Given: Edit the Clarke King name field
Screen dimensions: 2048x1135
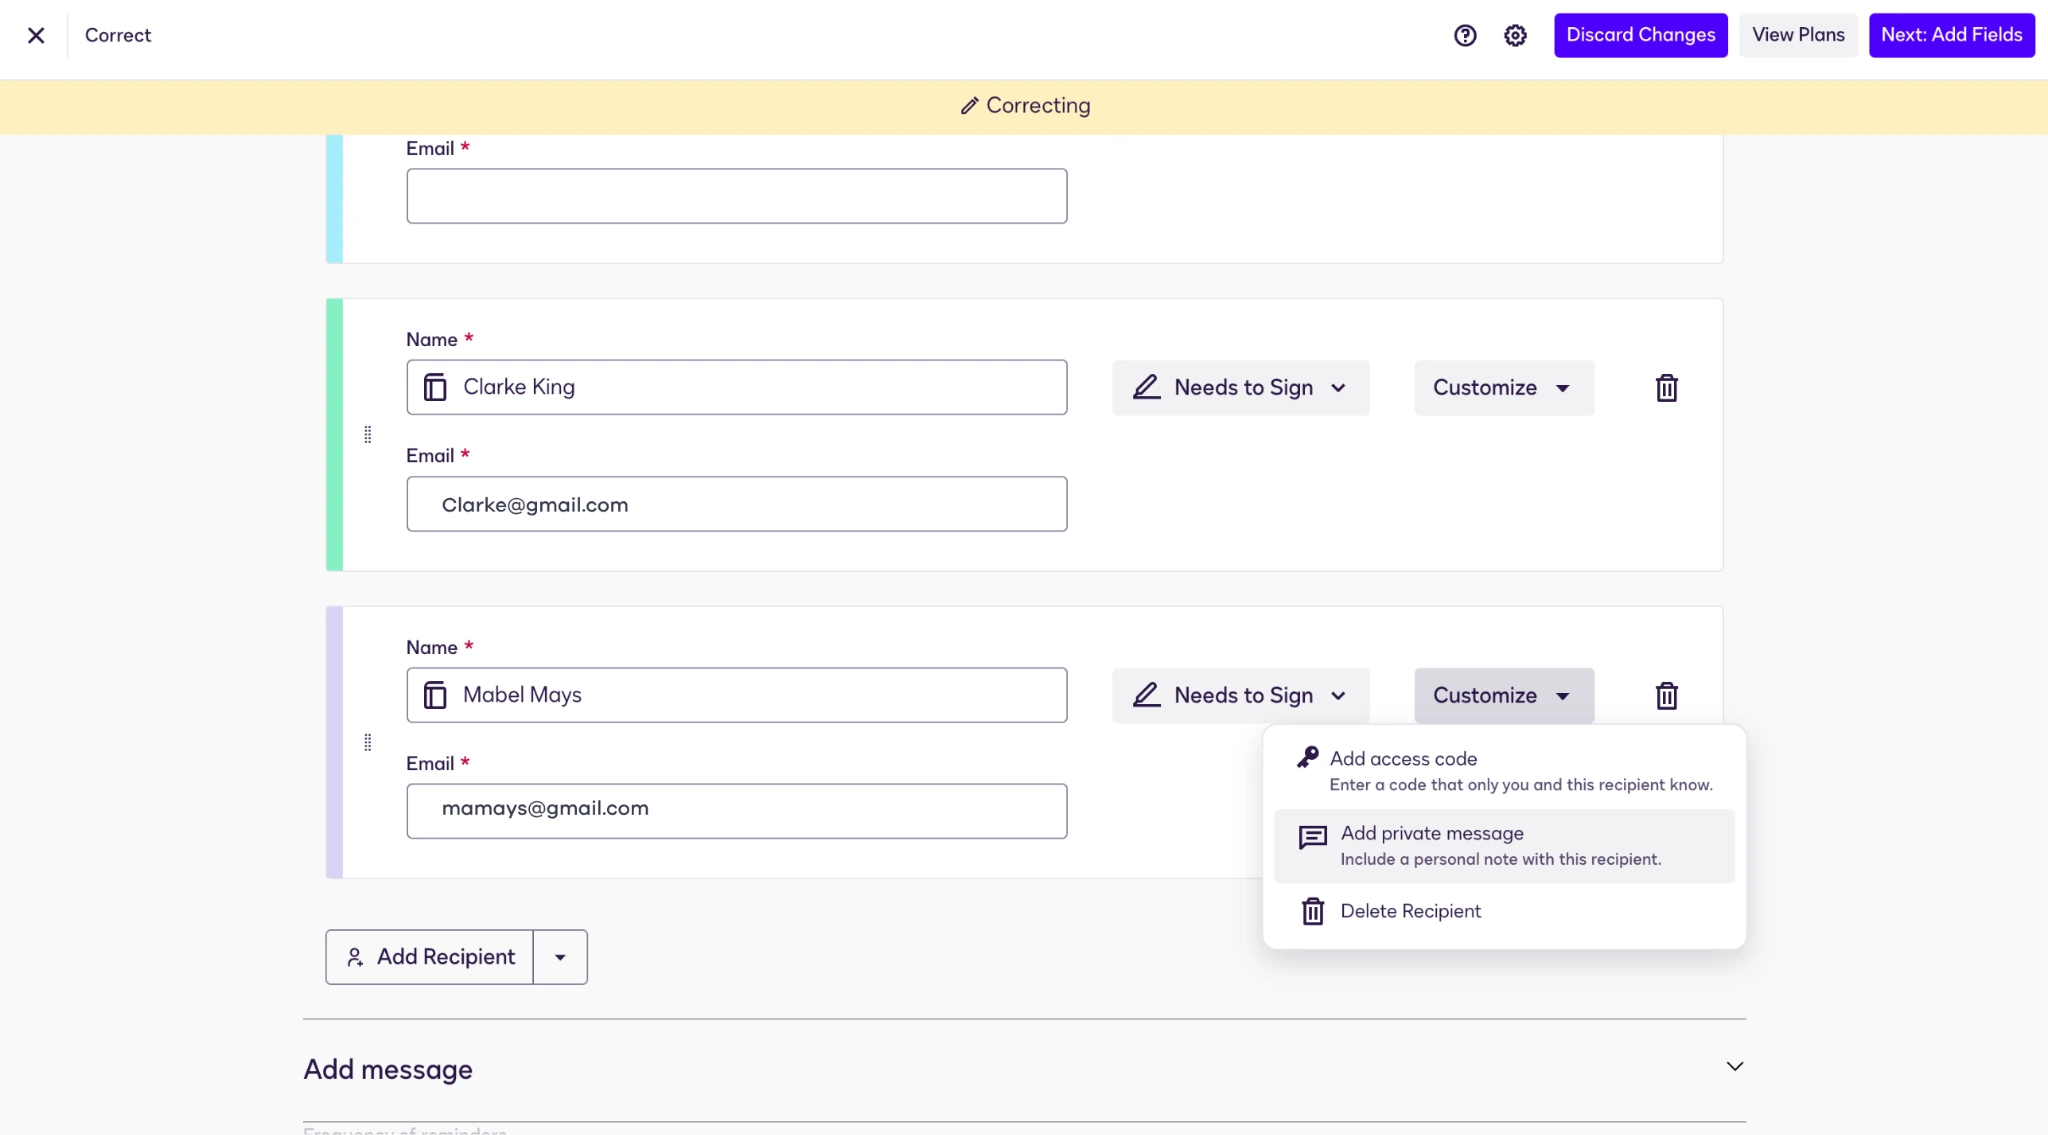Looking at the screenshot, I should coord(736,387).
